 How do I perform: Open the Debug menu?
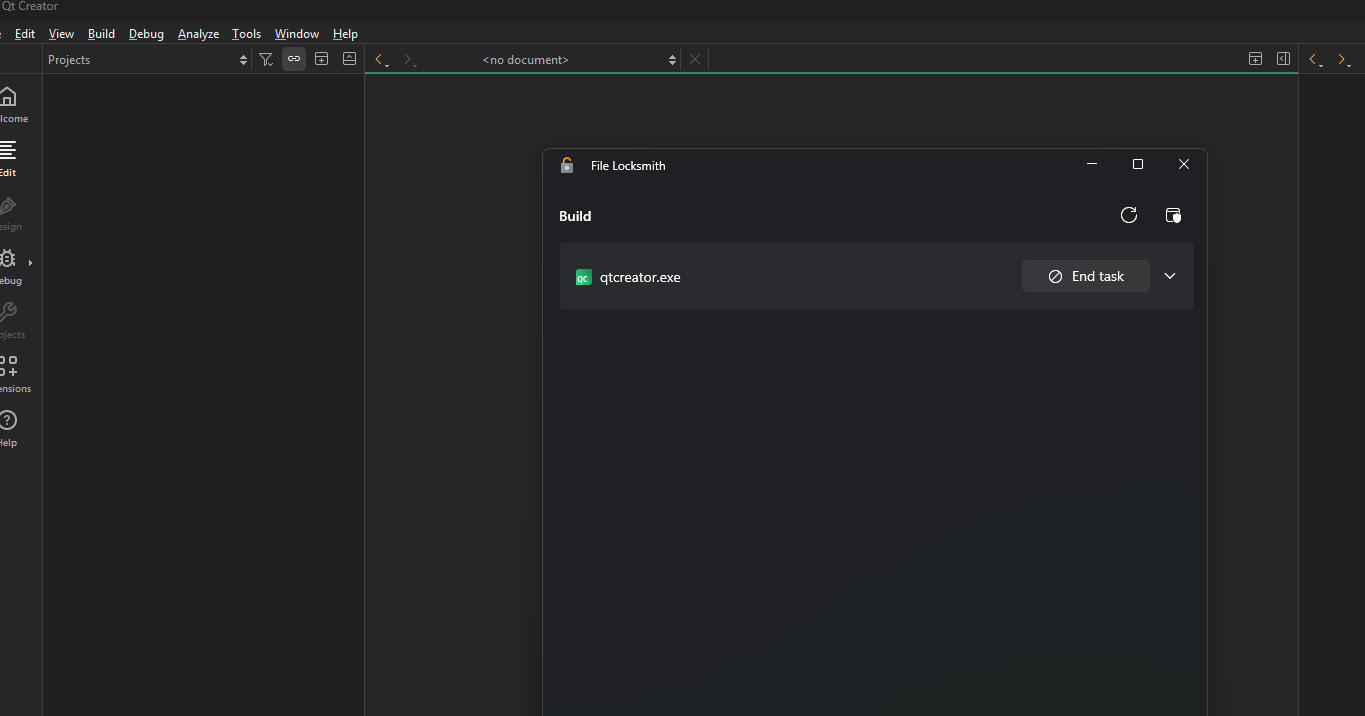point(146,34)
